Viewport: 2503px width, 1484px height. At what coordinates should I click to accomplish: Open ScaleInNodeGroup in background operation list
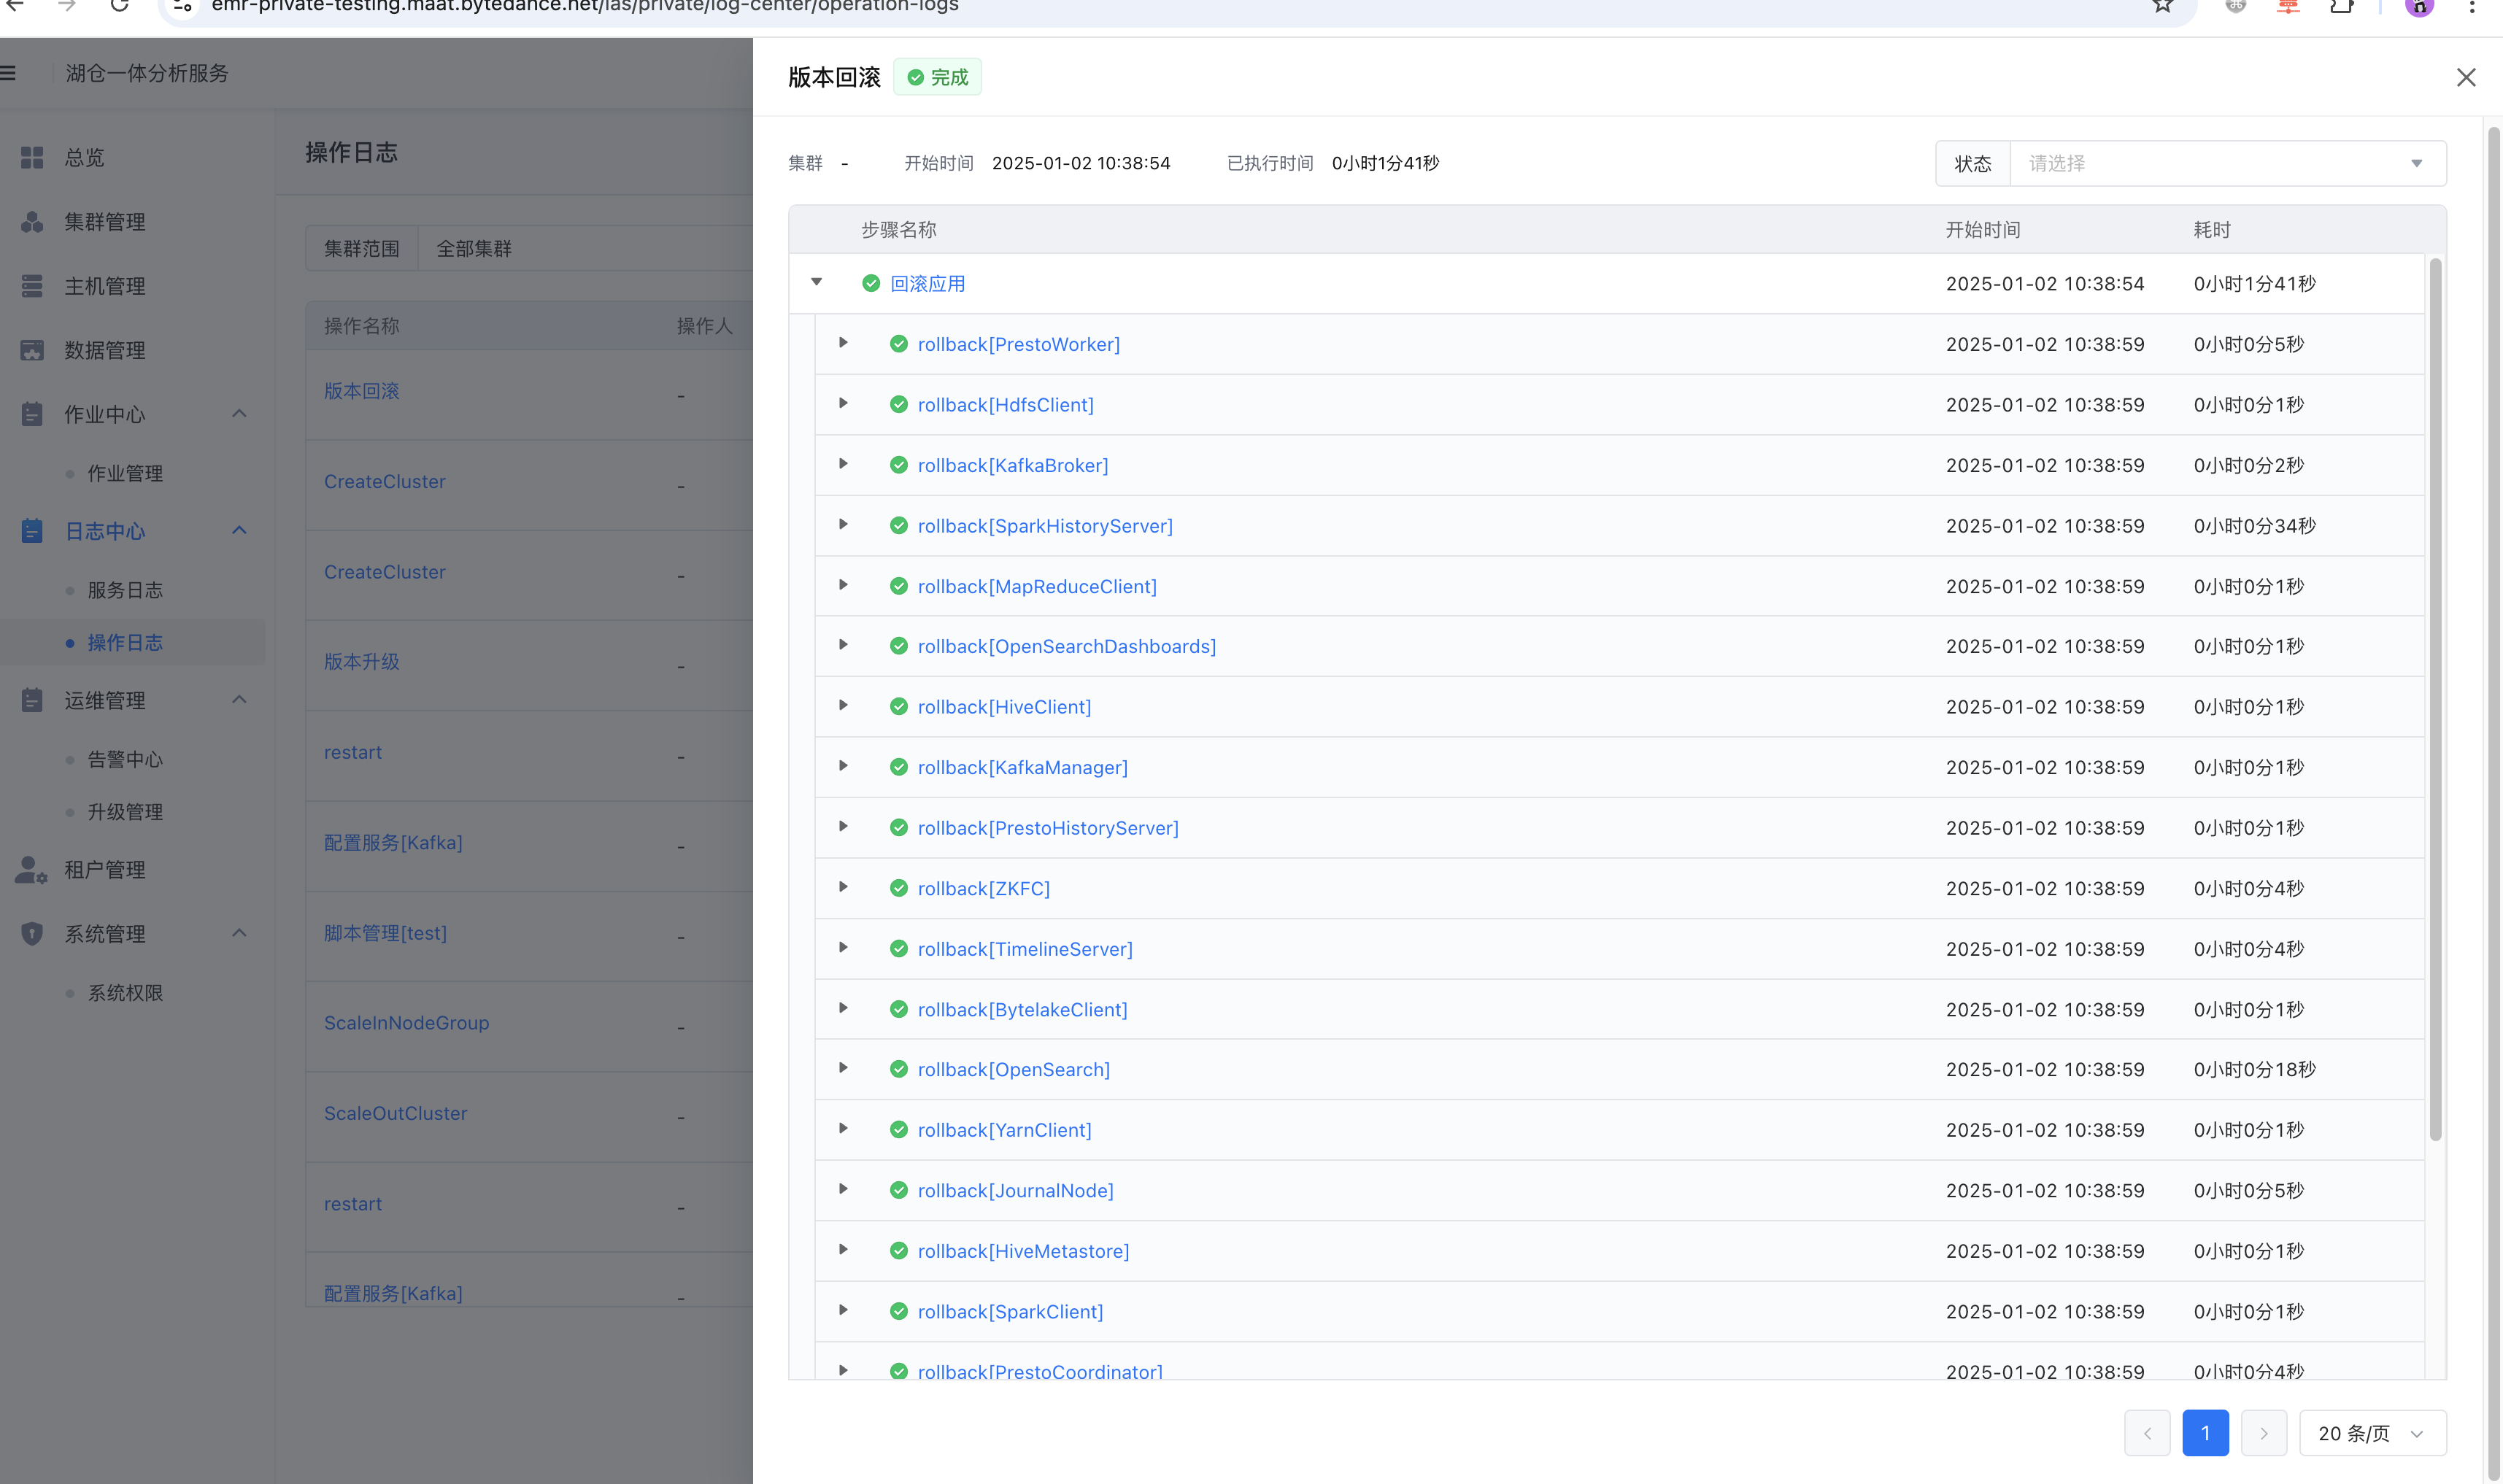pyautogui.click(x=406, y=1023)
